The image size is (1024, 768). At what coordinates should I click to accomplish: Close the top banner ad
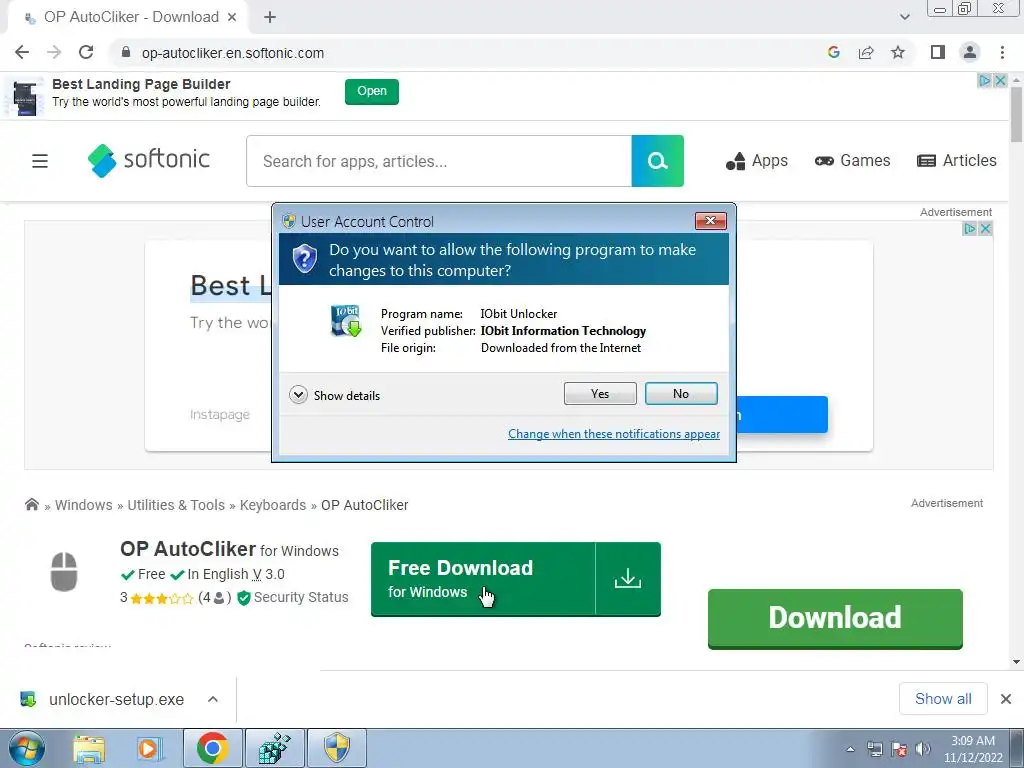point(1000,80)
